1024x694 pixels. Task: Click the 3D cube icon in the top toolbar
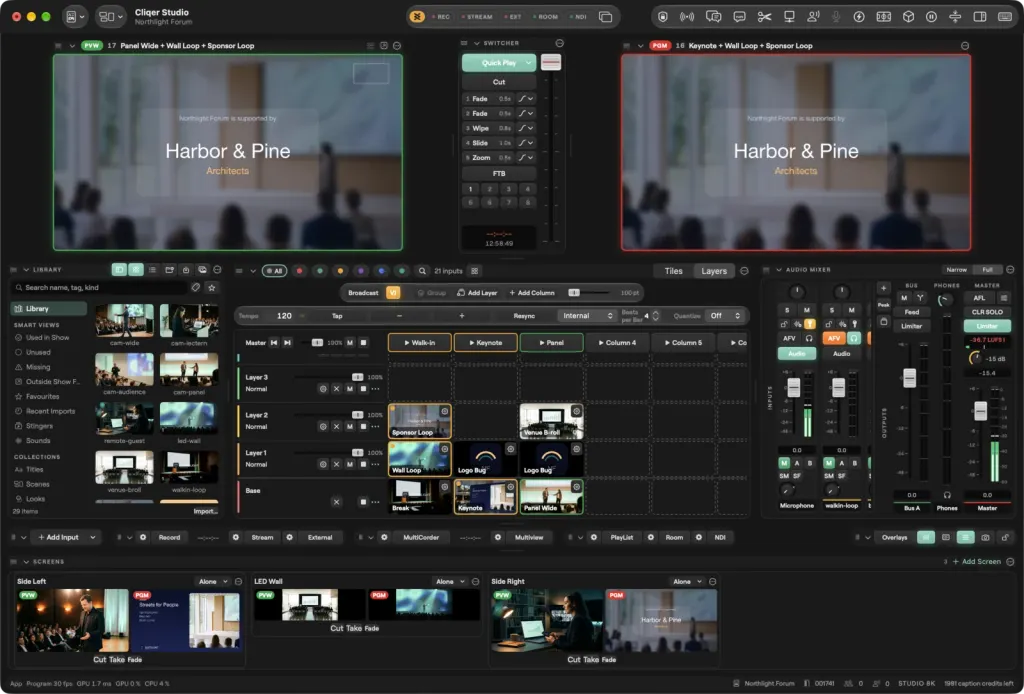[908, 17]
